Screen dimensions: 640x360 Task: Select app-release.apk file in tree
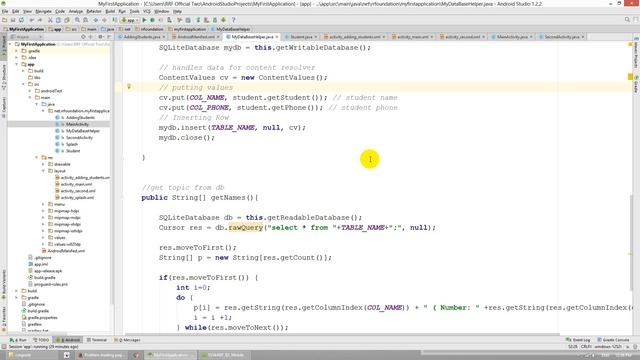click(48, 271)
